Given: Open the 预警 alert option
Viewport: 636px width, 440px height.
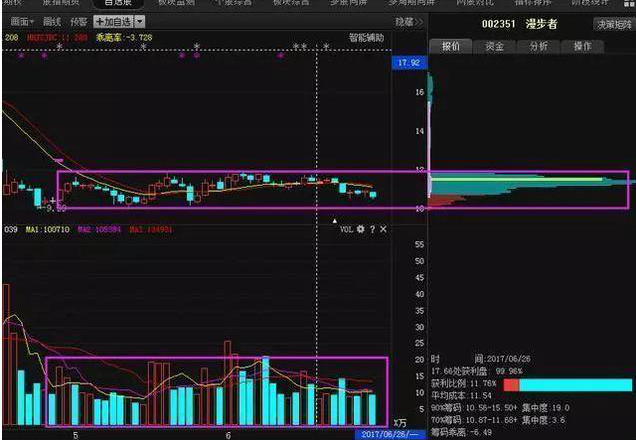Looking at the screenshot, I should point(79,20).
